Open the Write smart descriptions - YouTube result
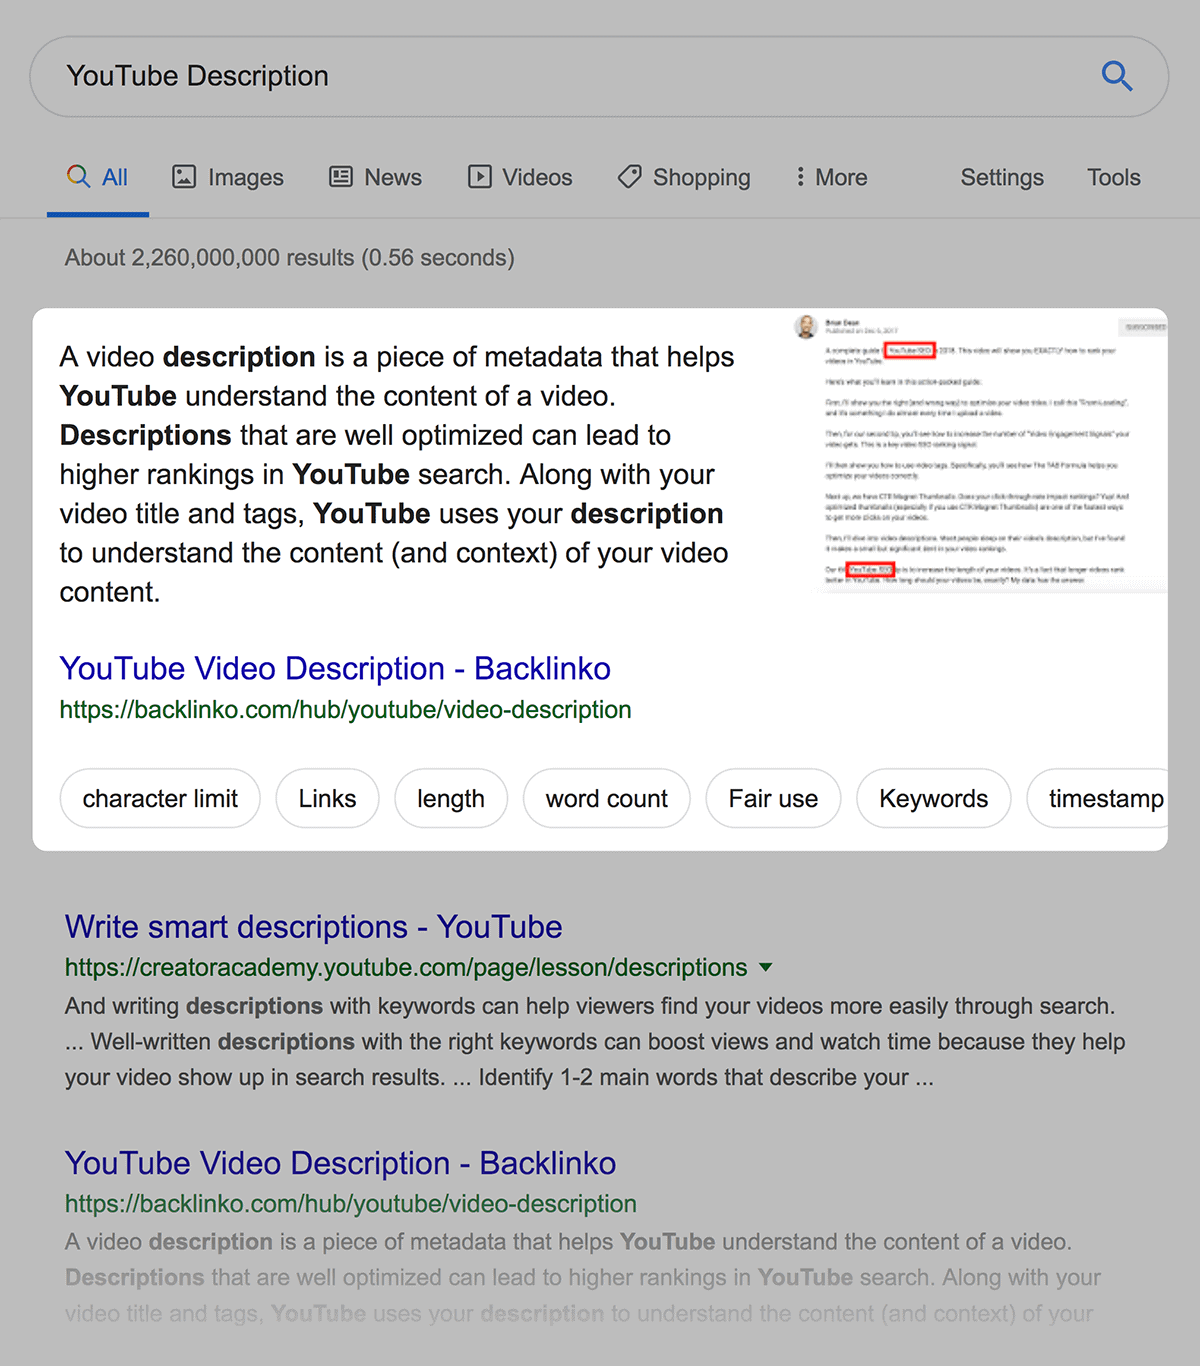This screenshot has width=1200, height=1366. pos(314,927)
